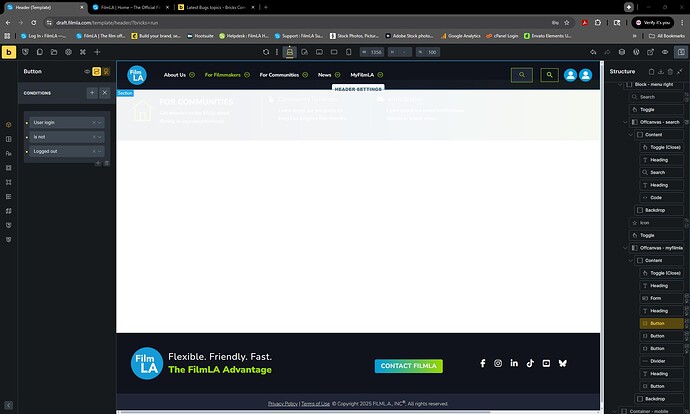Collapse all icon in Structure header
690x414 pixels.
(x=680, y=71)
